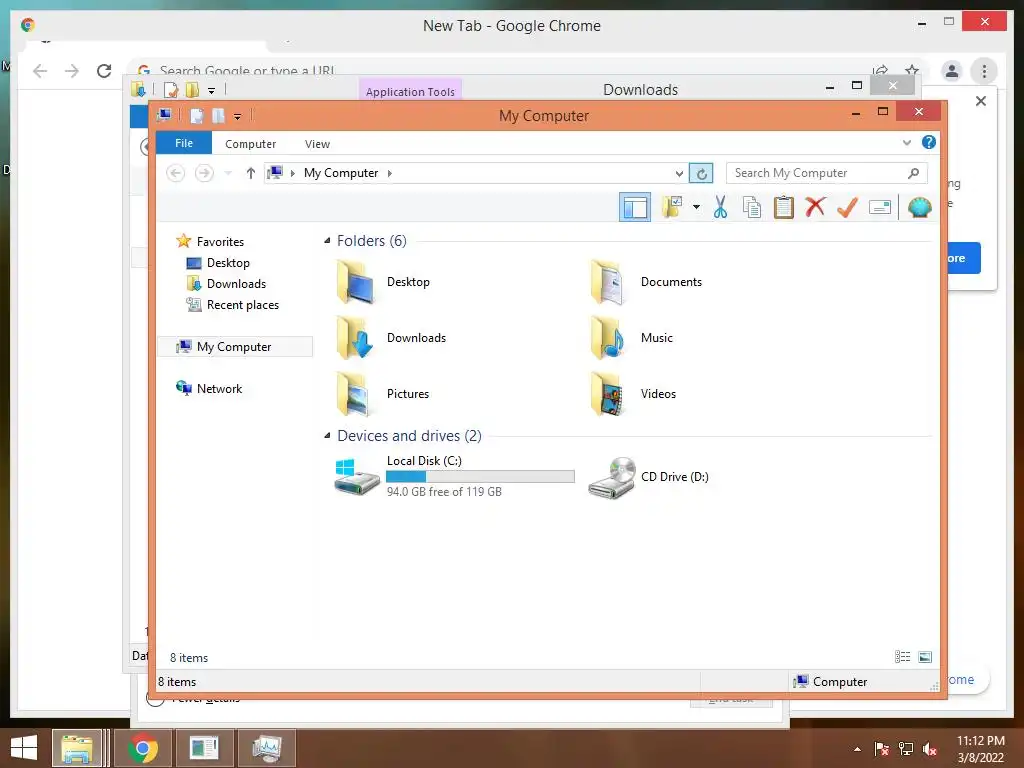Click the Paste clipboard icon
Viewport: 1024px width, 768px height.
click(x=784, y=207)
